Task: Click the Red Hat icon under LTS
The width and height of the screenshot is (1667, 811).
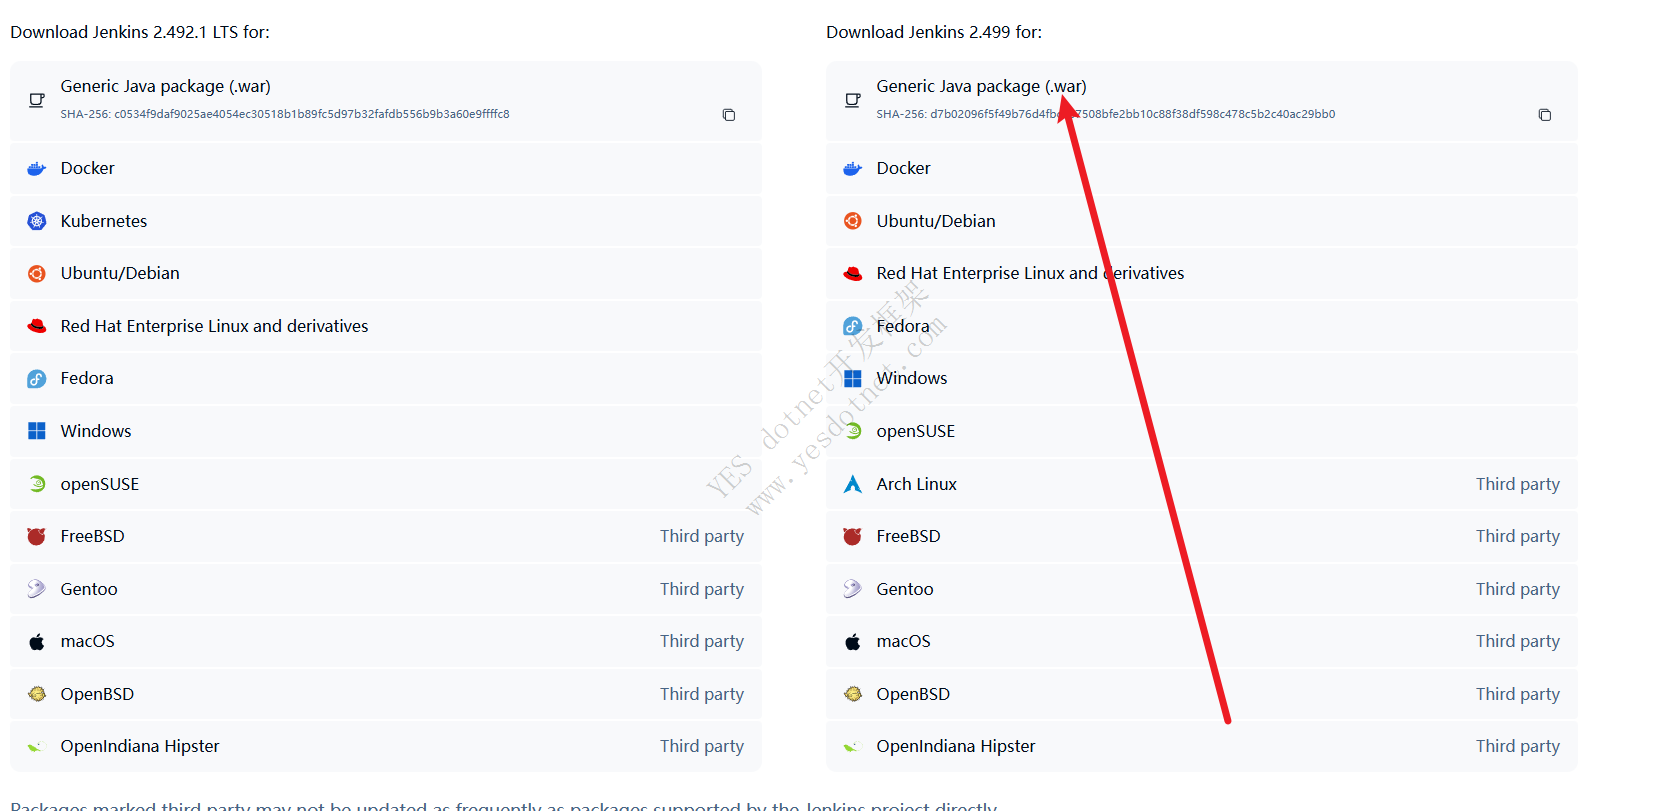Action: (x=37, y=326)
